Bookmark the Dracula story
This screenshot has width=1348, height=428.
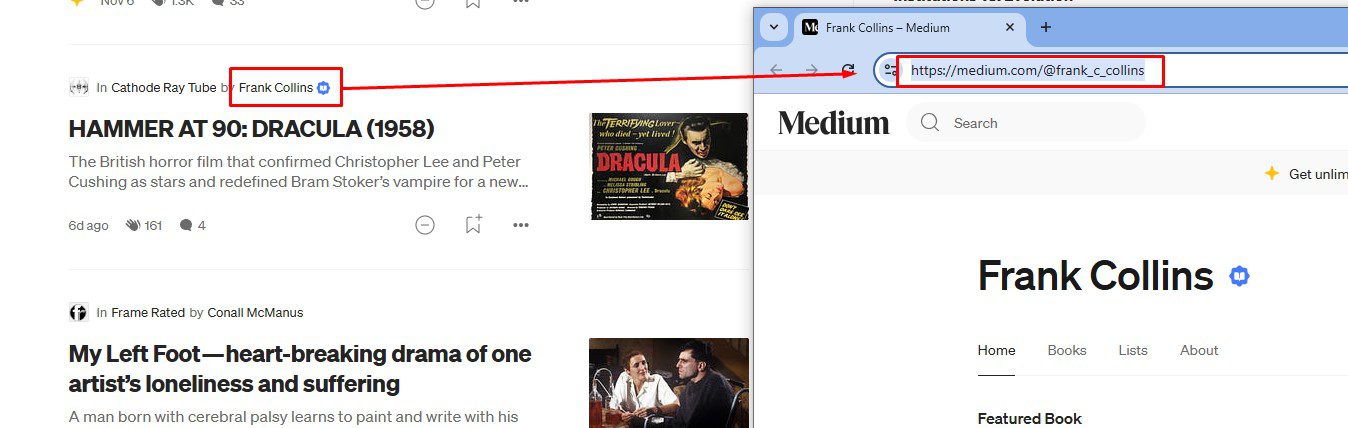point(473,225)
